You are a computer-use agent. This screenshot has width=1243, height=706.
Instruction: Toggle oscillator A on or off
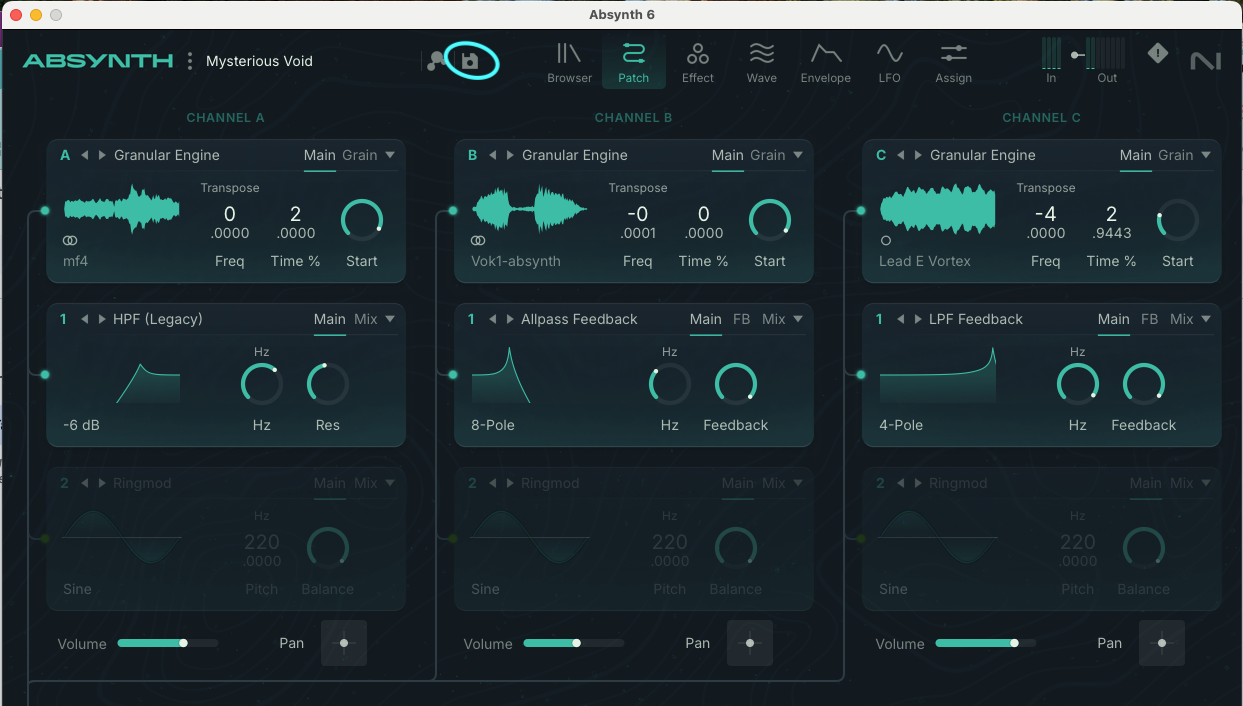coord(45,211)
